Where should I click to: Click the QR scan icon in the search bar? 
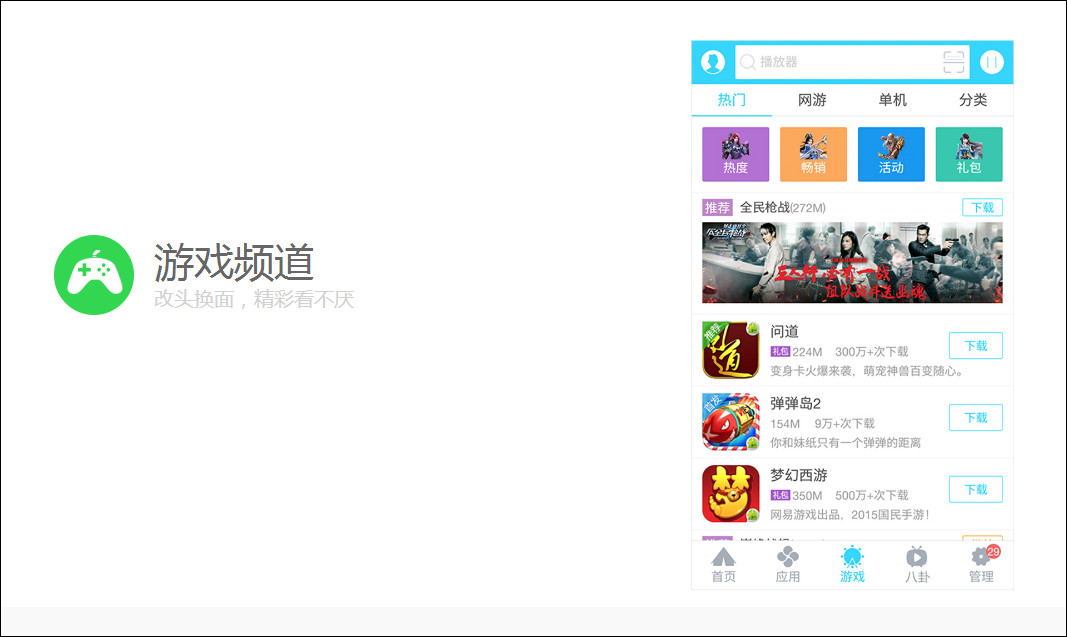pyautogui.click(x=954, y=61)
